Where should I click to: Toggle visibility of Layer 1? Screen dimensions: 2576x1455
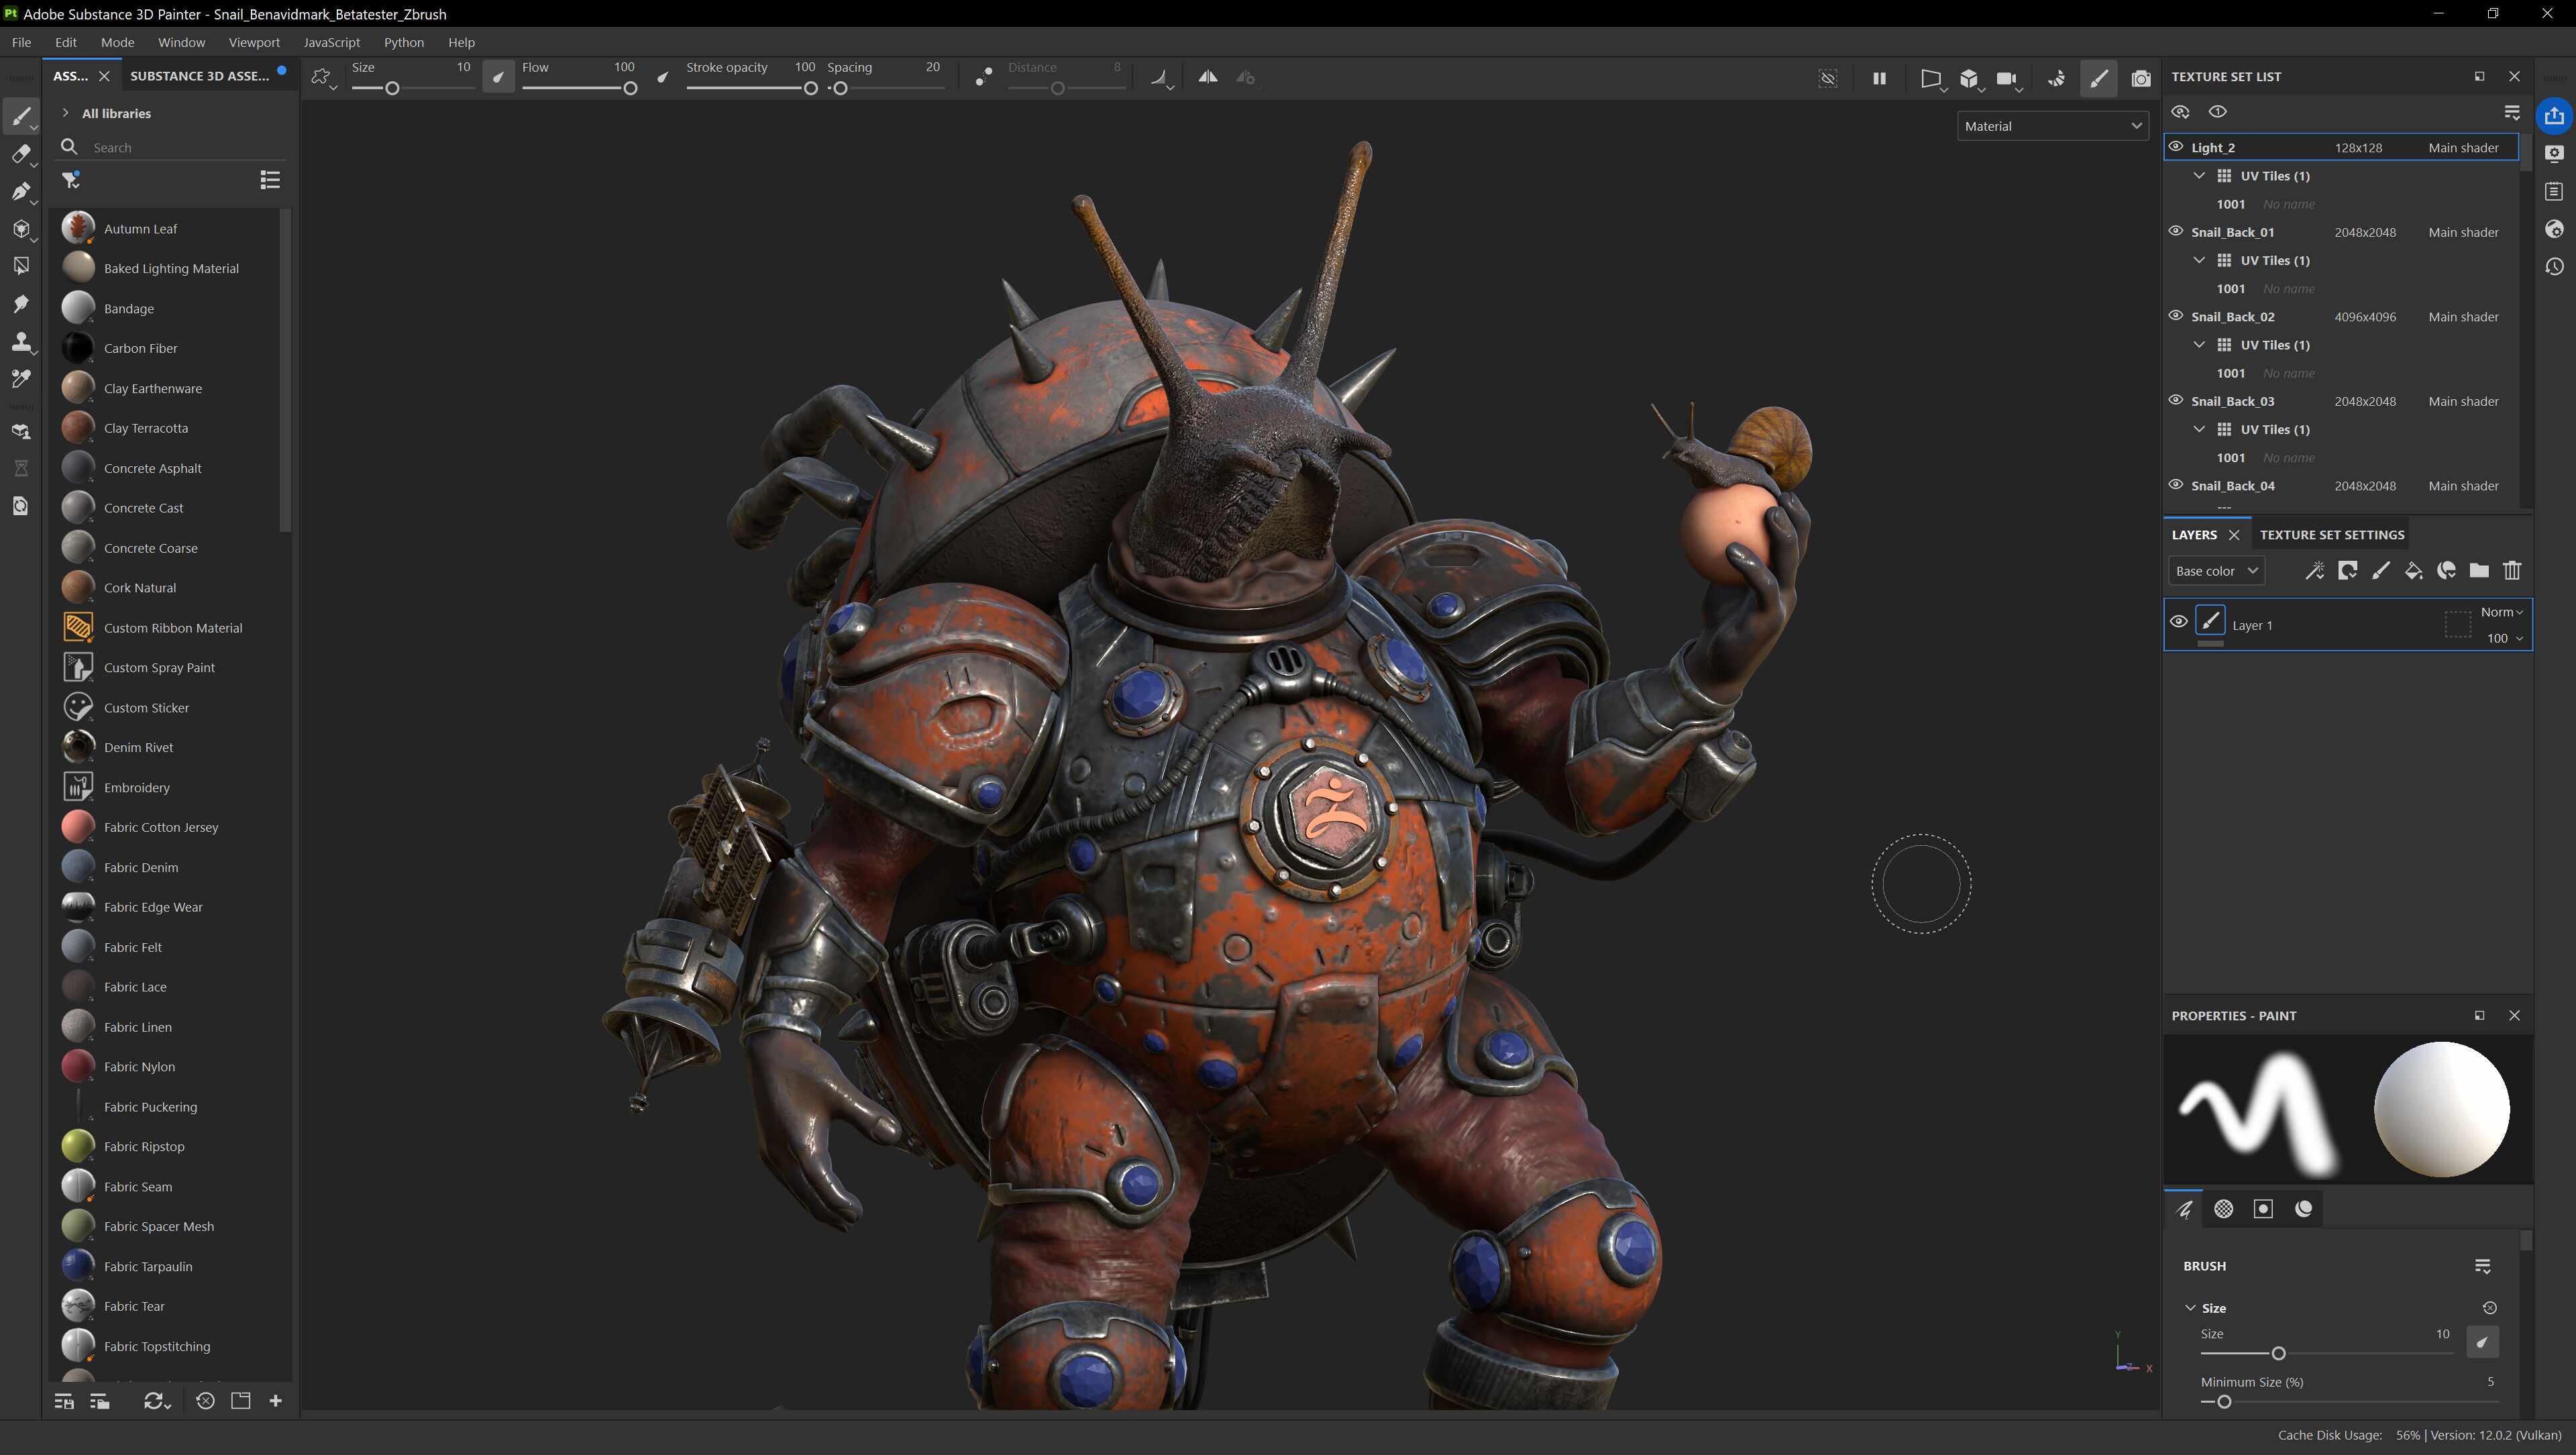2178,622
